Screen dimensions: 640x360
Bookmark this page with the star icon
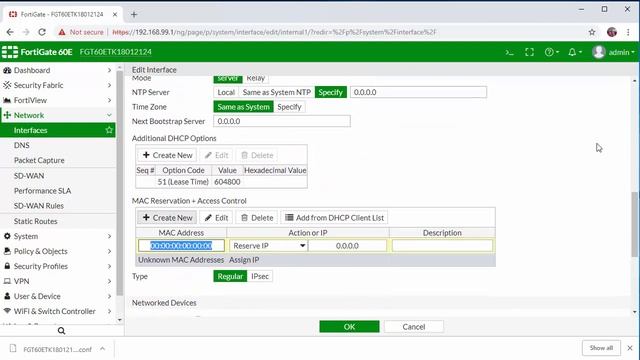592,32
